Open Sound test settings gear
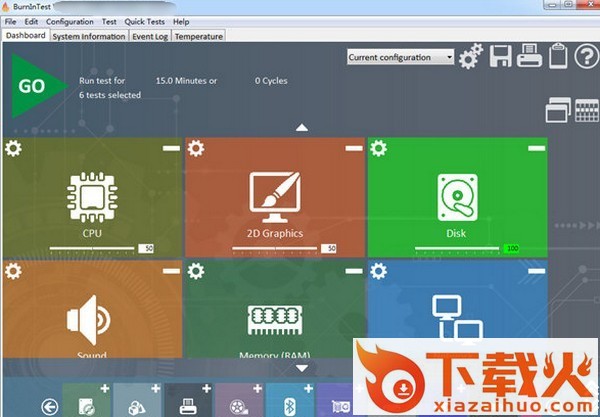The width and height of the screenshot is (600, 417). pyautogui.click(x=13, y=271)
